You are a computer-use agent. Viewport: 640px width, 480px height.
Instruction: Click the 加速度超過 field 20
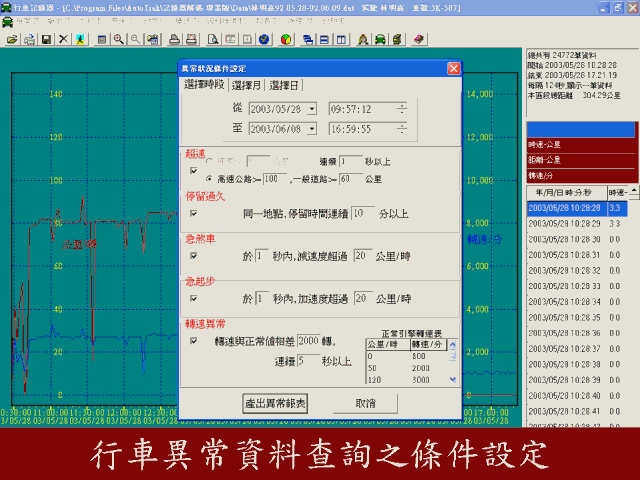(x=363, y=298)
